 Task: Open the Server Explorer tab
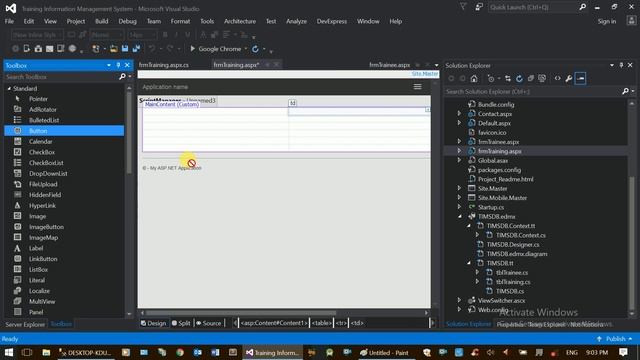(x=25, y=324)
